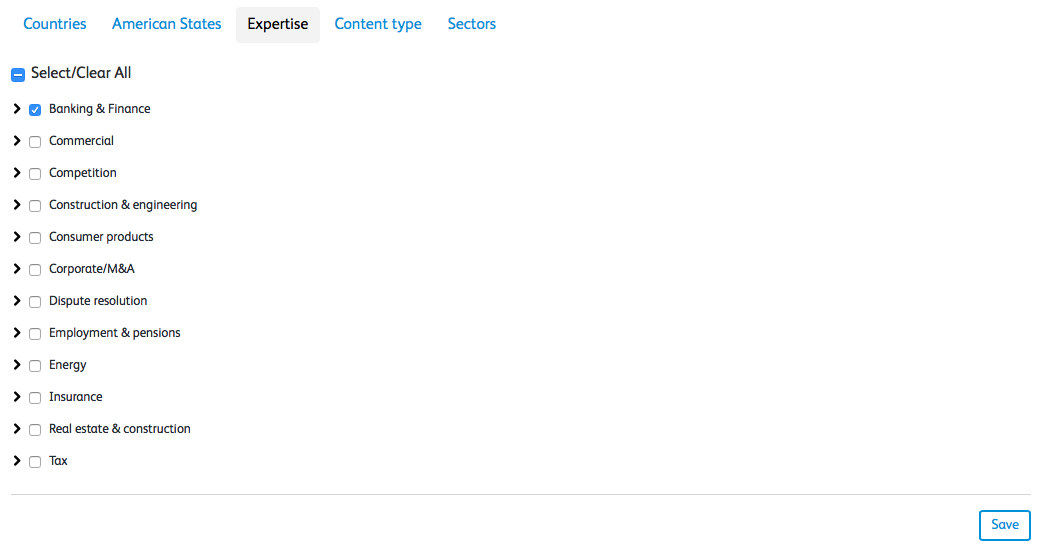This screenshot has width=1040, height=550.
Task: Check the Consumer products checkbox
Action: tap(35, 238)
